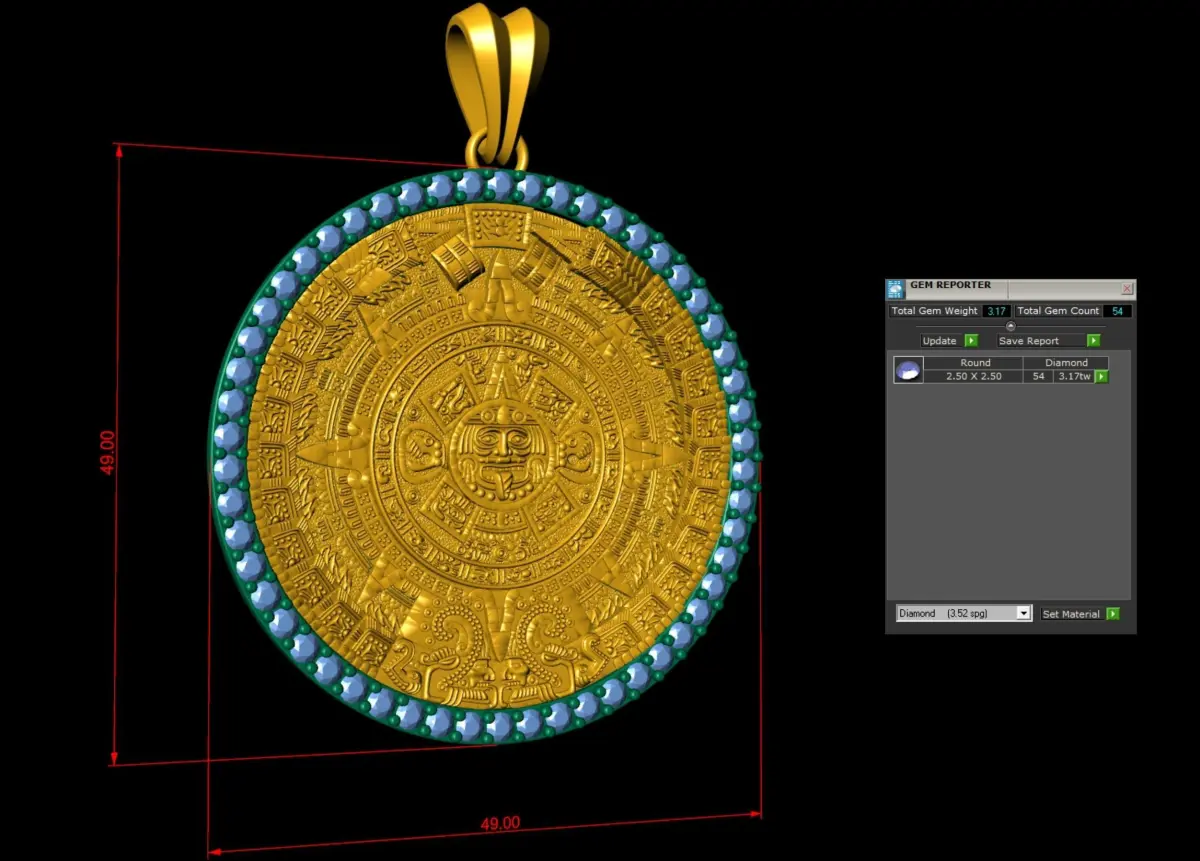Viewport: 1200px width, 861px height.
Task: Click the green arrow beside Save Report
Action: pos(1094,341)
